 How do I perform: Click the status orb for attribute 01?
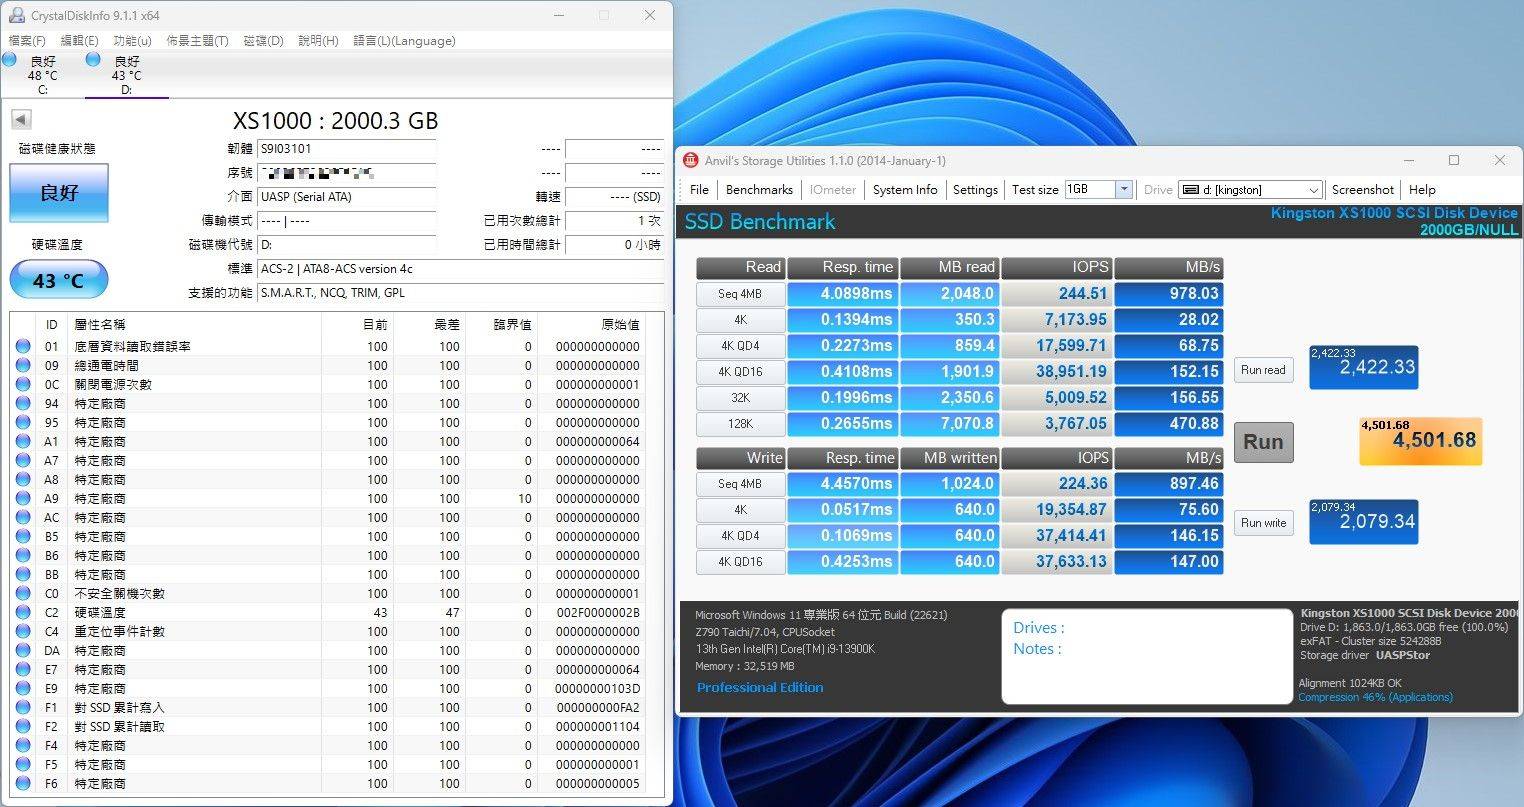coord(23,346)
